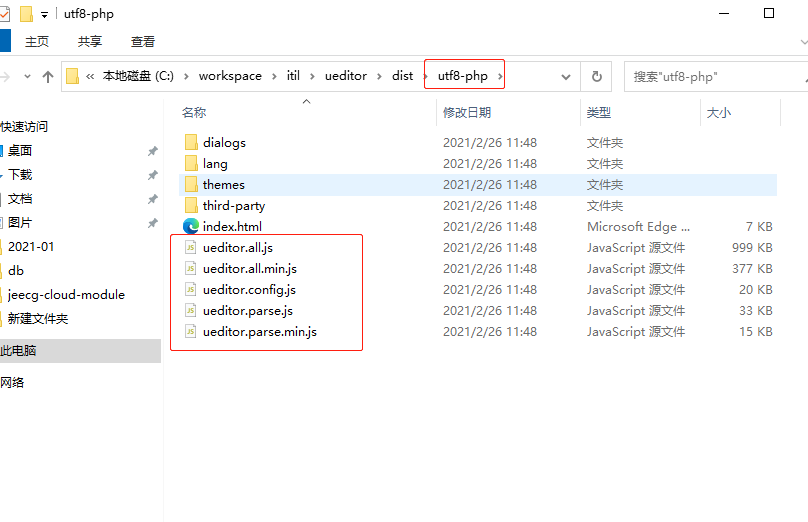Image resolution: width=808 pixels, height=522 pixels.
Task: Navigate to itil in breadcrumb
Action: click(x=293, y=76)
